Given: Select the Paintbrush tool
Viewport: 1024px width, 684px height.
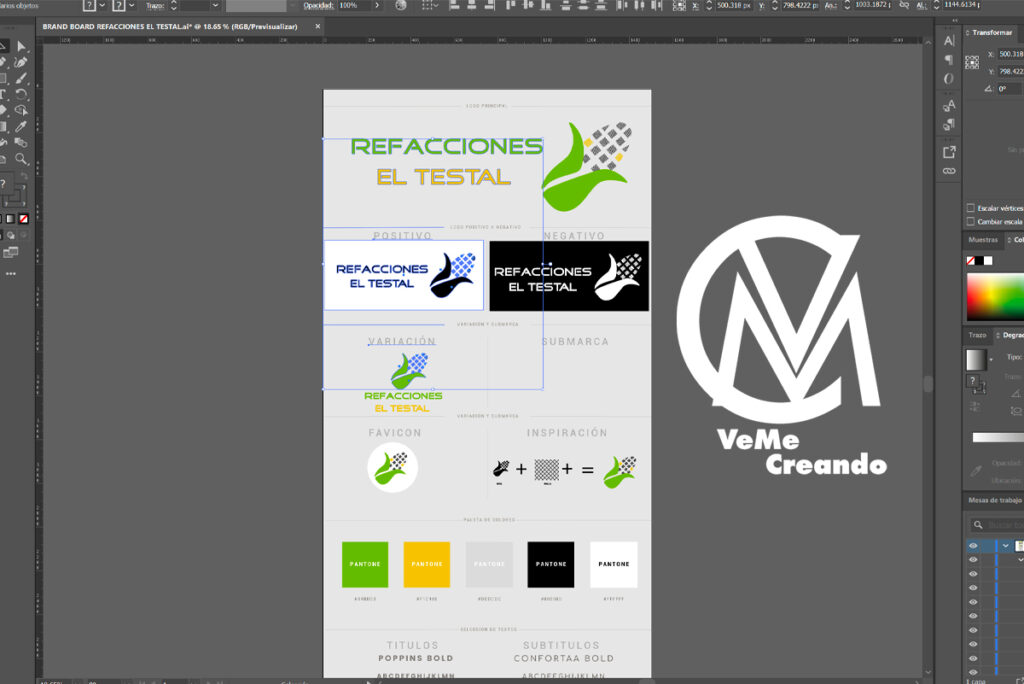Looking at the screenshot, I should (x=22, y=78).
